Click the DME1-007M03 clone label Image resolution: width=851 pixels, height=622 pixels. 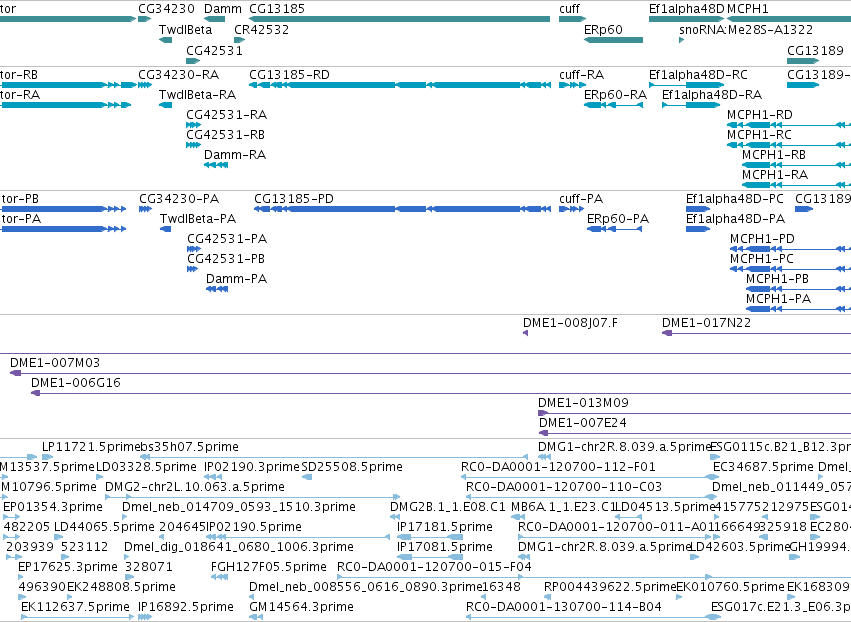click(55, 363)
